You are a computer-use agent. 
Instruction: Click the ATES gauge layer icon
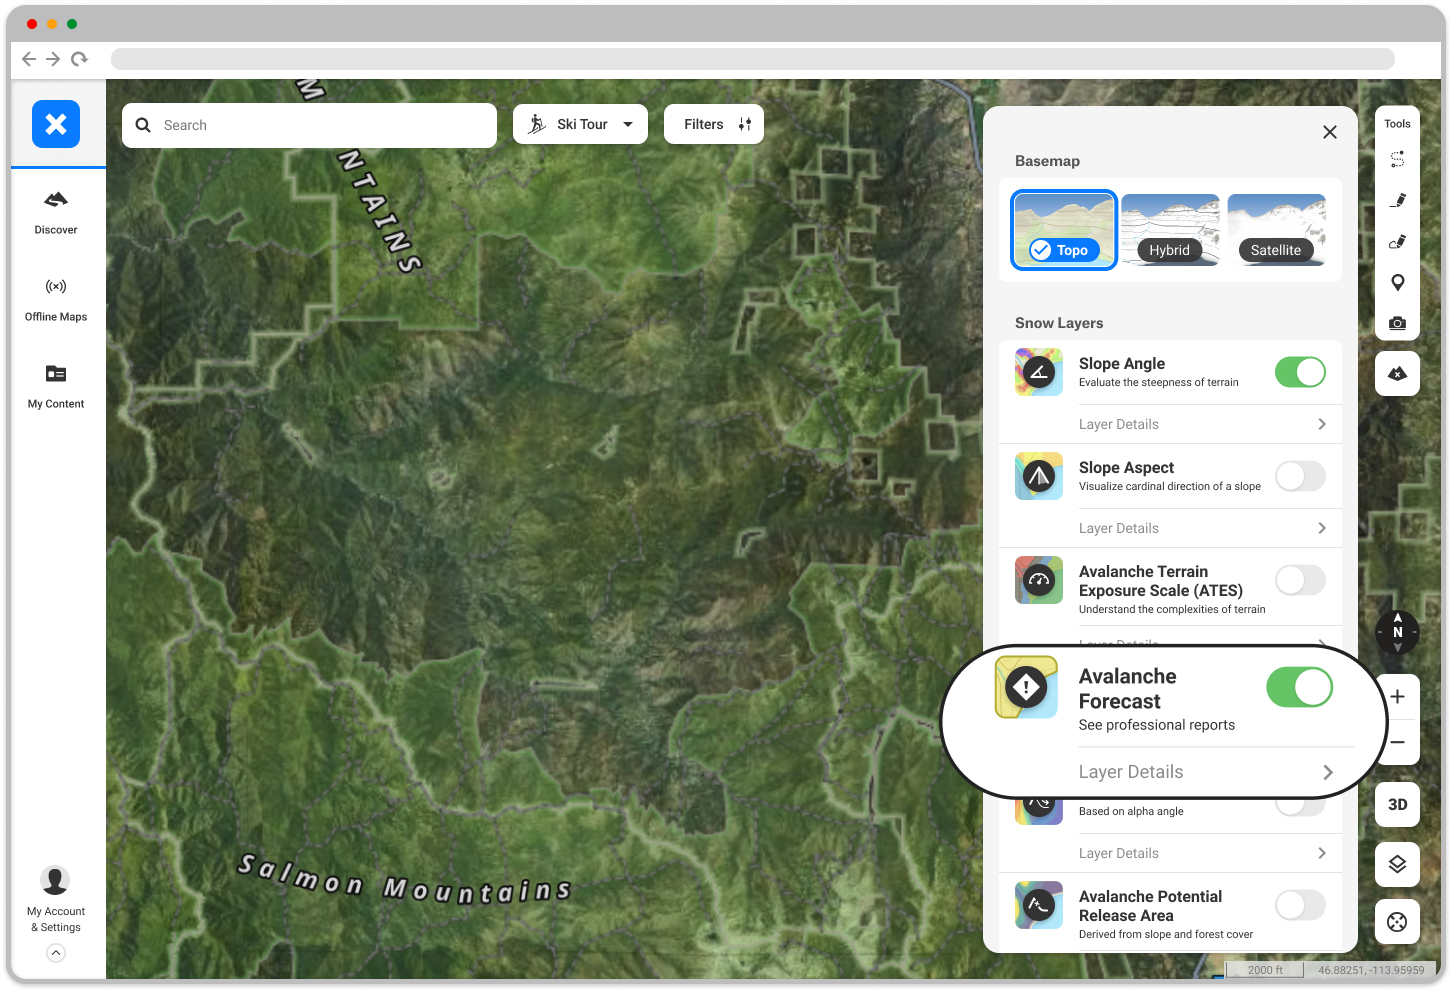[x=1039, y=580]
